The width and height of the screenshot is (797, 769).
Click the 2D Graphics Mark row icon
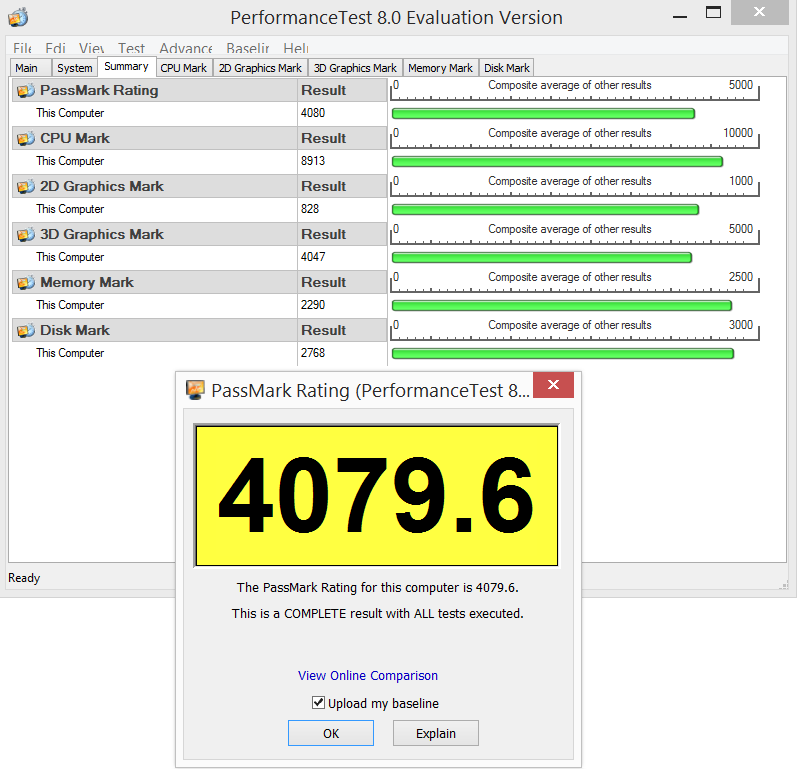coord(25,187)
